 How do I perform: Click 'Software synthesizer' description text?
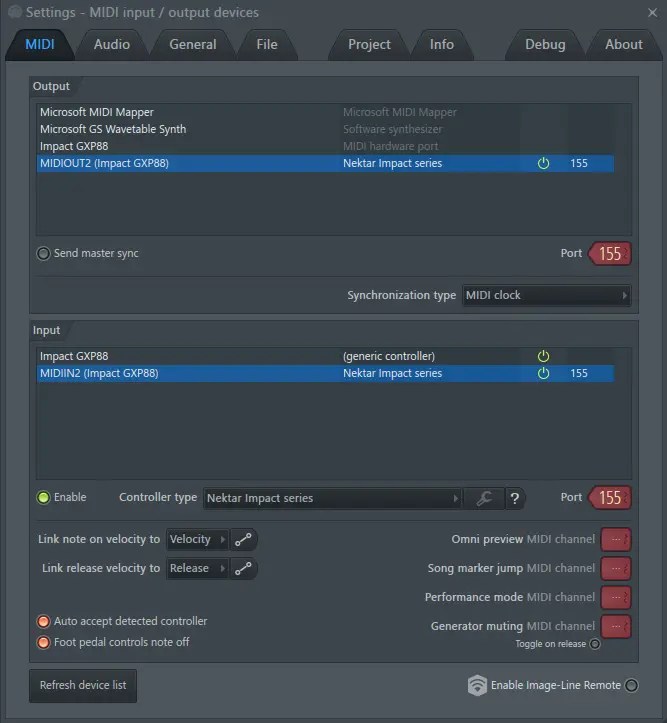[x=392, y=129]
